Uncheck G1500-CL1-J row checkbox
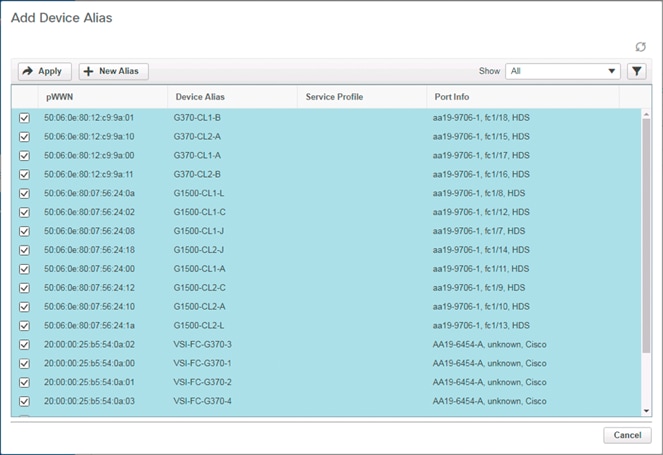This screenshot has width=663, height=455. [25, 231]
